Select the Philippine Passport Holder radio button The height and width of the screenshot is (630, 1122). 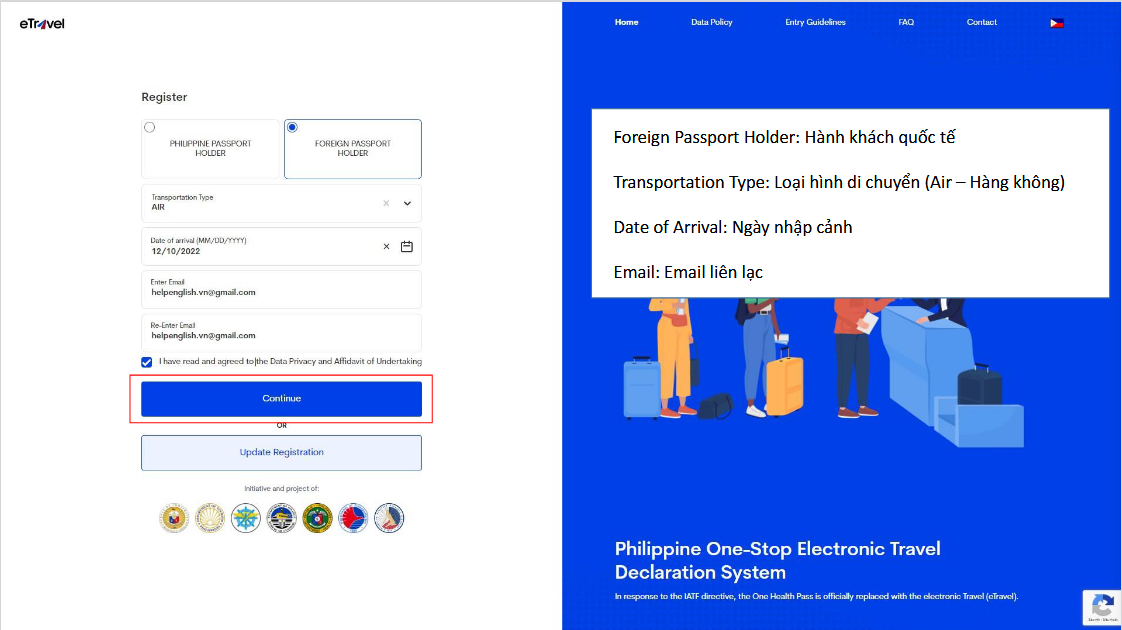click(x=150, y=127)
